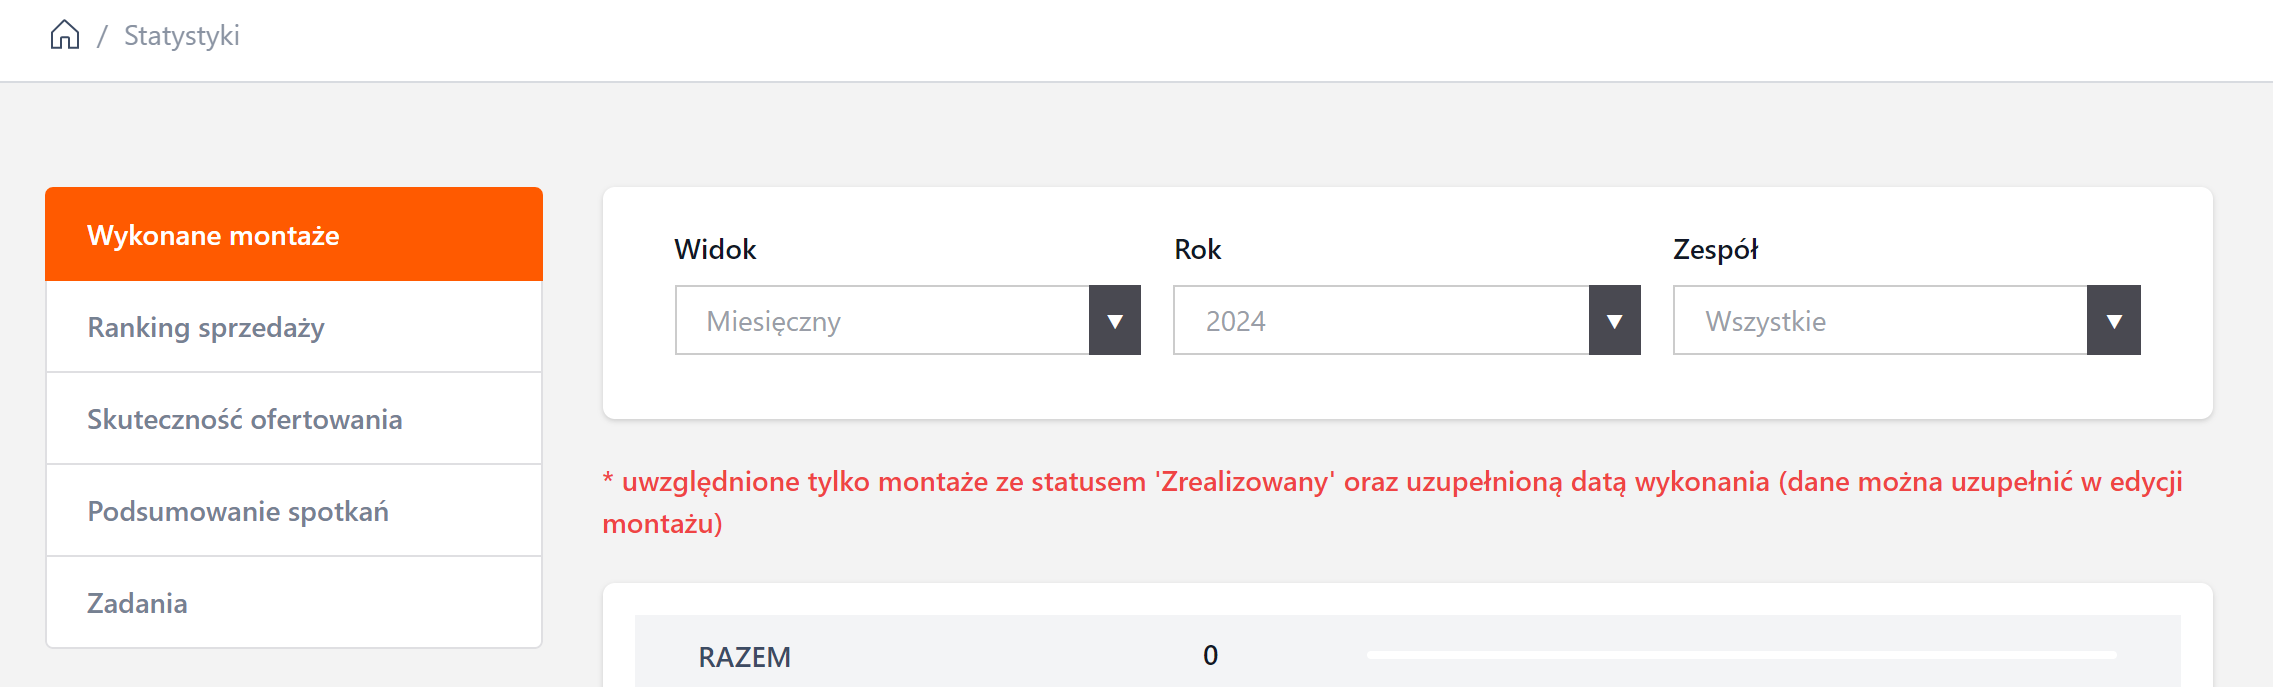Click the Widok field label

coord(715,249)
